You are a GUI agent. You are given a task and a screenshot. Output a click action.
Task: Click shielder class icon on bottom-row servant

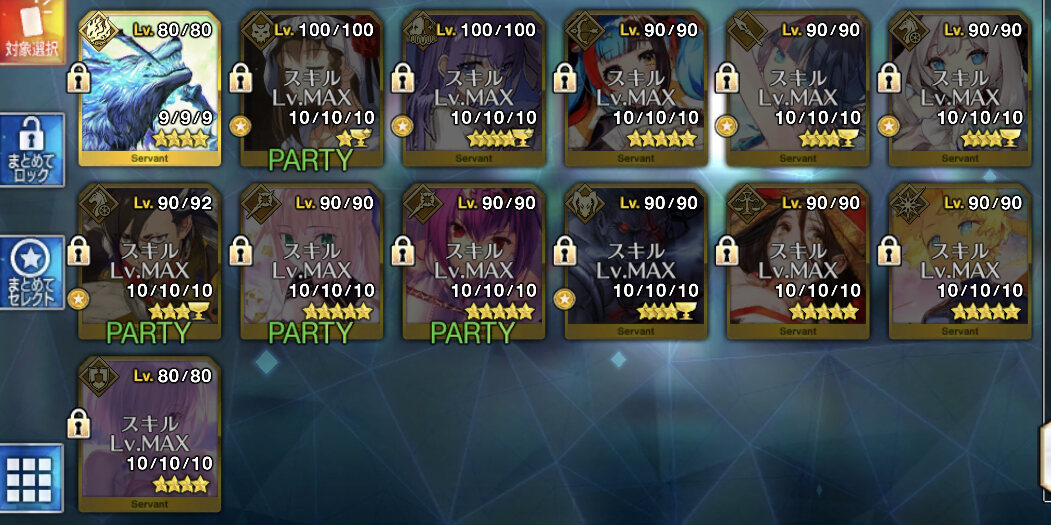99,377
